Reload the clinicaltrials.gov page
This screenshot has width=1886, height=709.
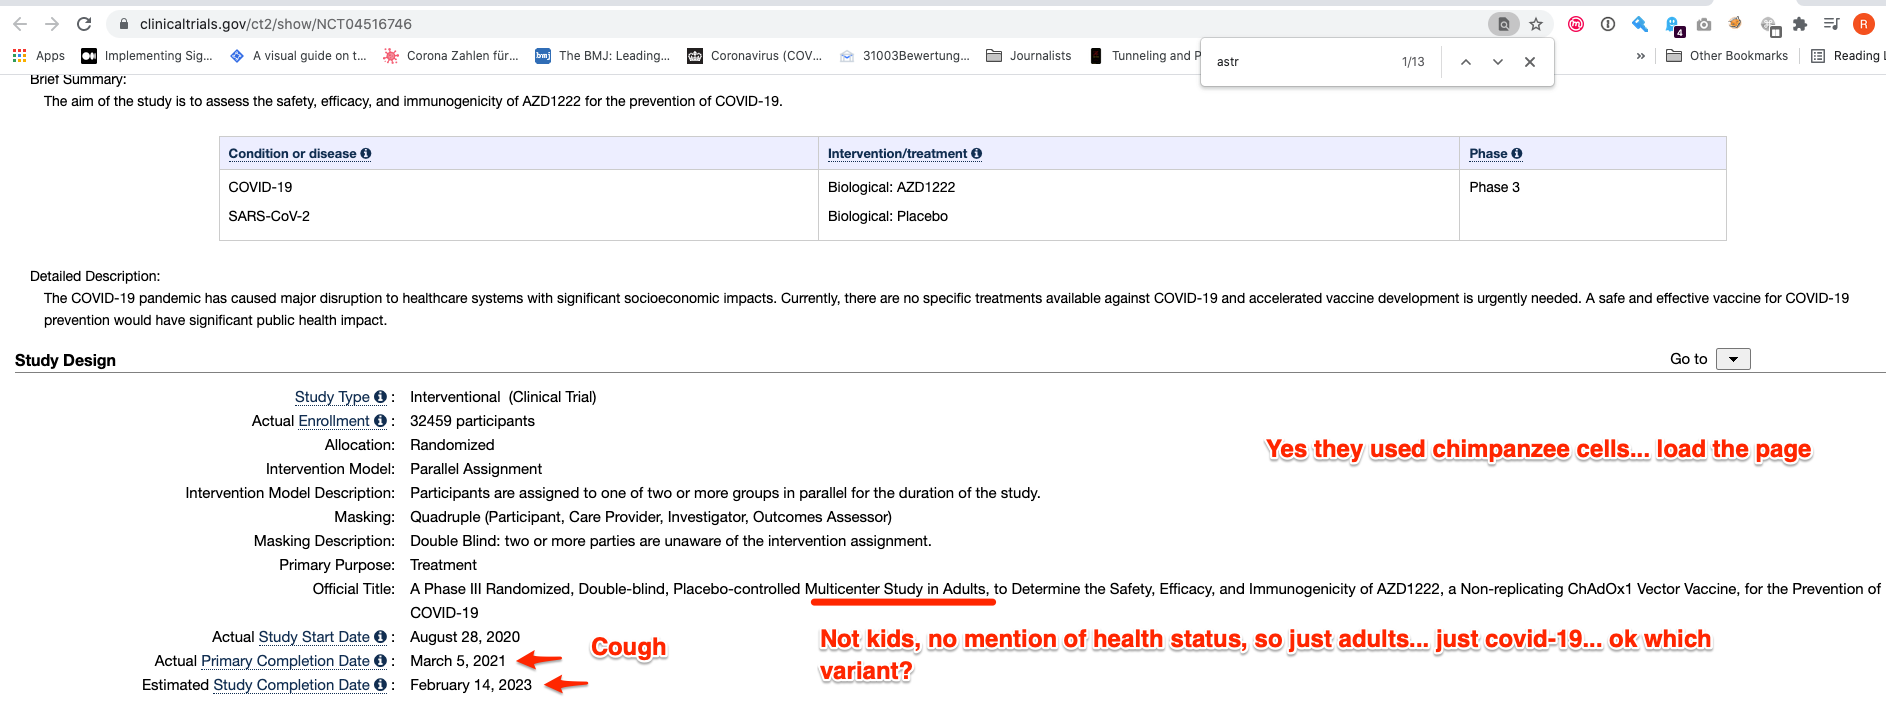84,24
